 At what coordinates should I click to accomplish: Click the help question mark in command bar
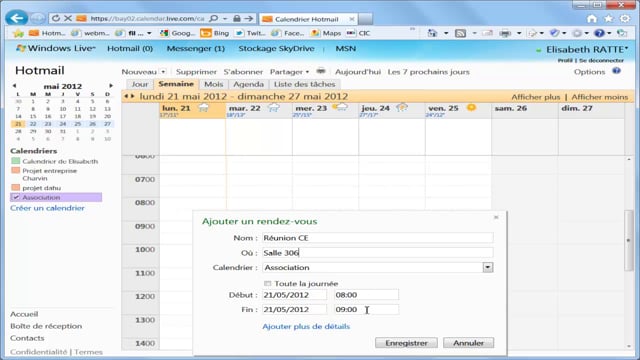(x=599, y=33)
